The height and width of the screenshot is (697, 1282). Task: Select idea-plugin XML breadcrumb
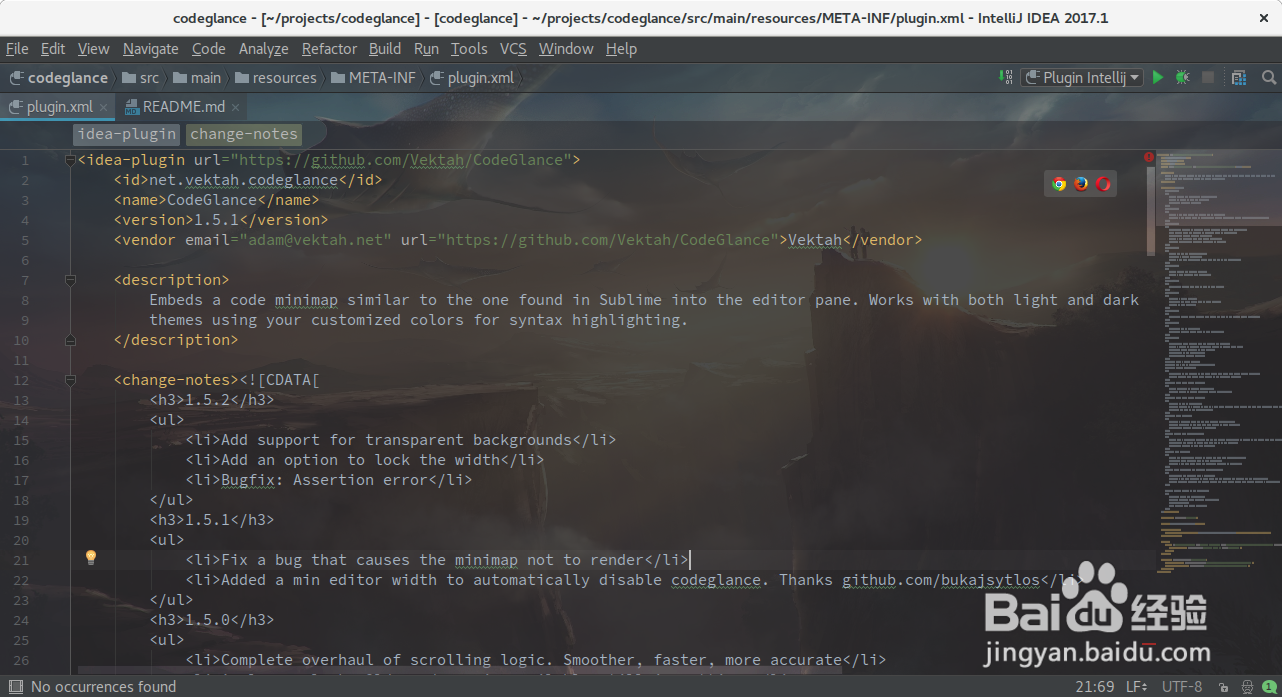126,134
